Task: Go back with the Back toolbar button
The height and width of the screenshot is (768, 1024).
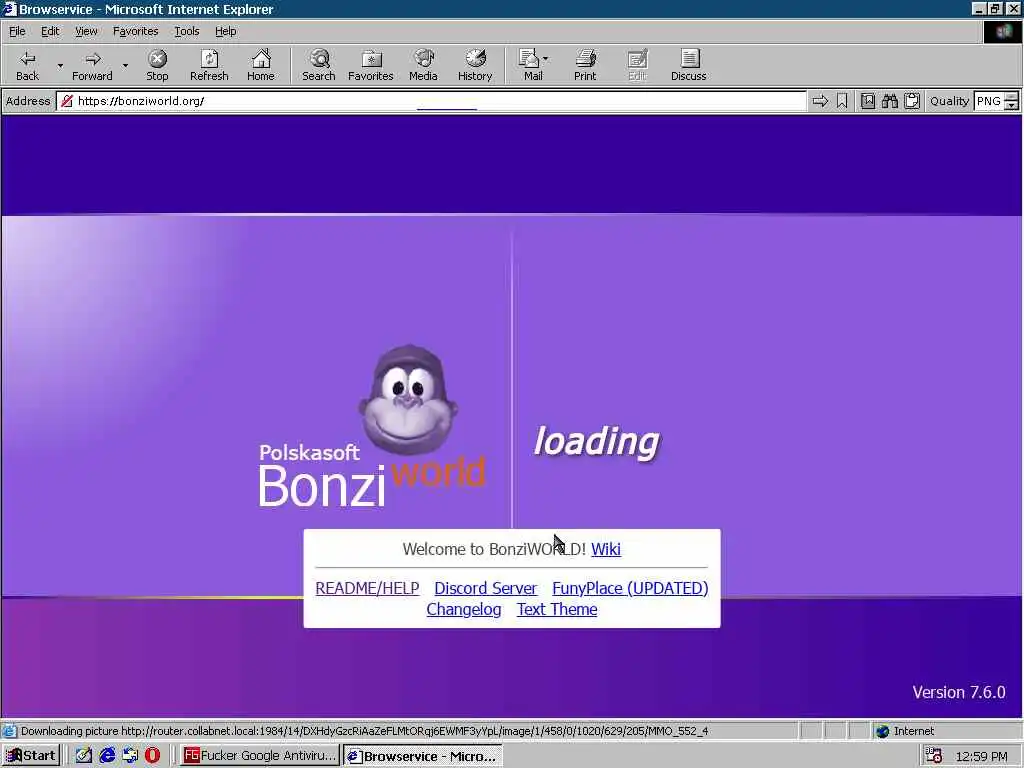Action: point(27,65)
